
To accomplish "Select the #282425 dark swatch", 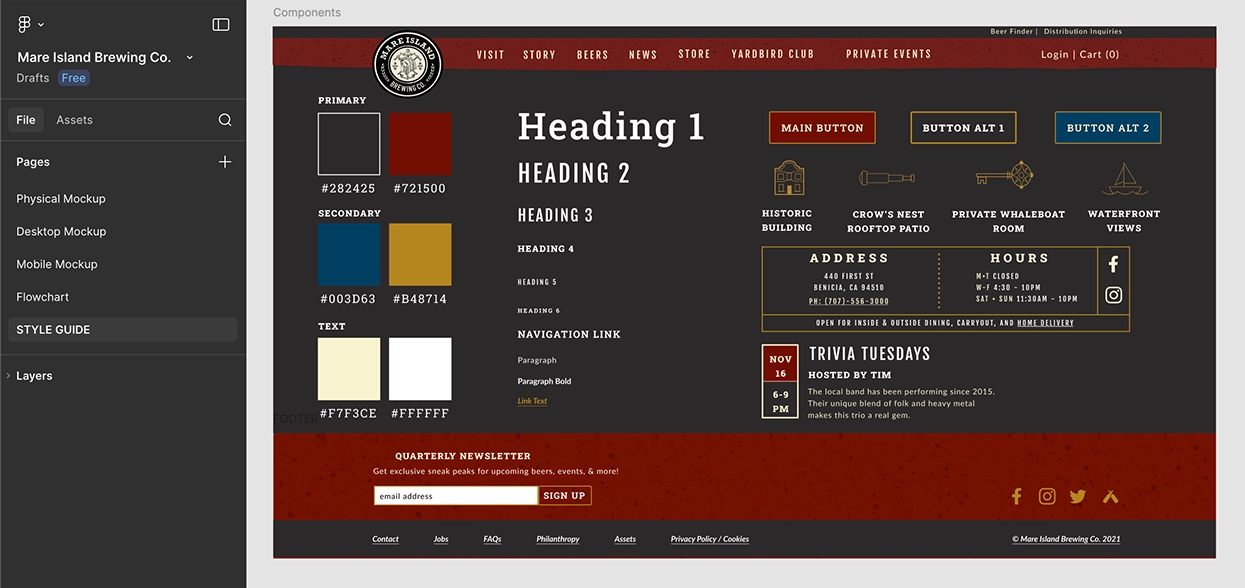I will (x=349, y=144).
